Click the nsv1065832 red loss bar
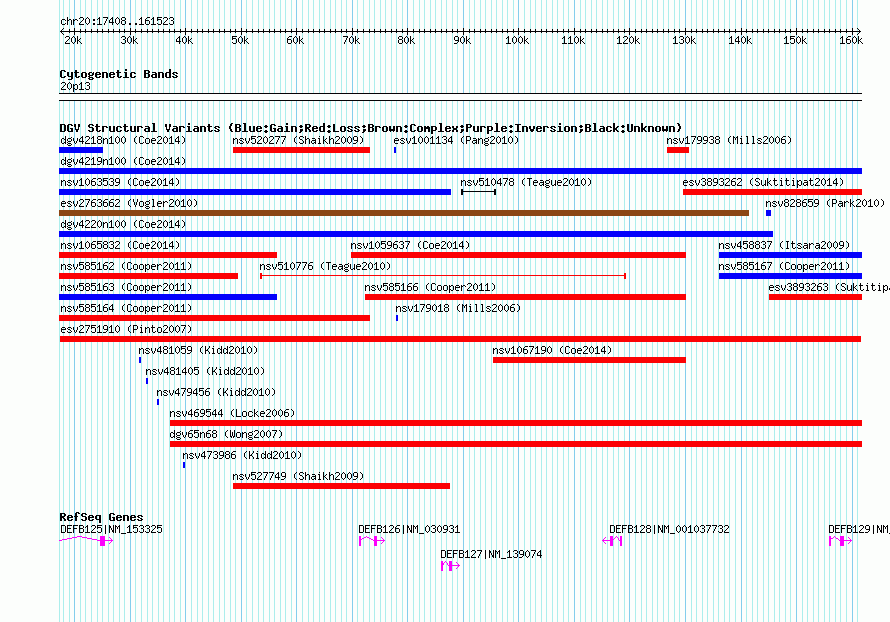The image size is (890, 622). point(168,255)
